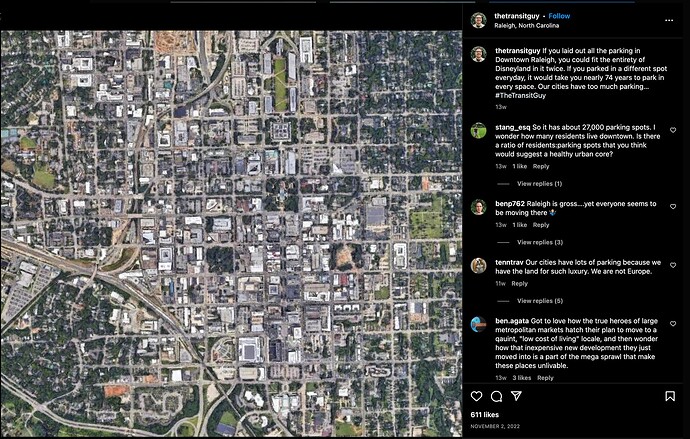Click 13w timestamp under the caption
Screen dimensions: 690x439
tap(501, 107)
